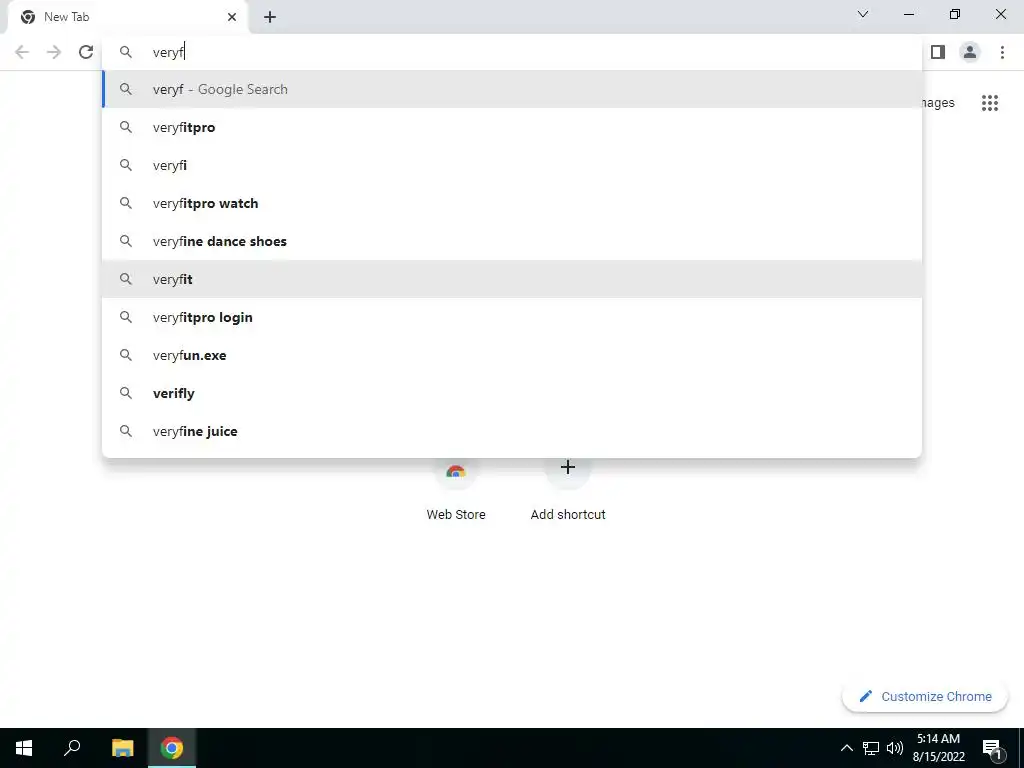Open the Google apps grid
The image size is (1024, 768).
990,103
